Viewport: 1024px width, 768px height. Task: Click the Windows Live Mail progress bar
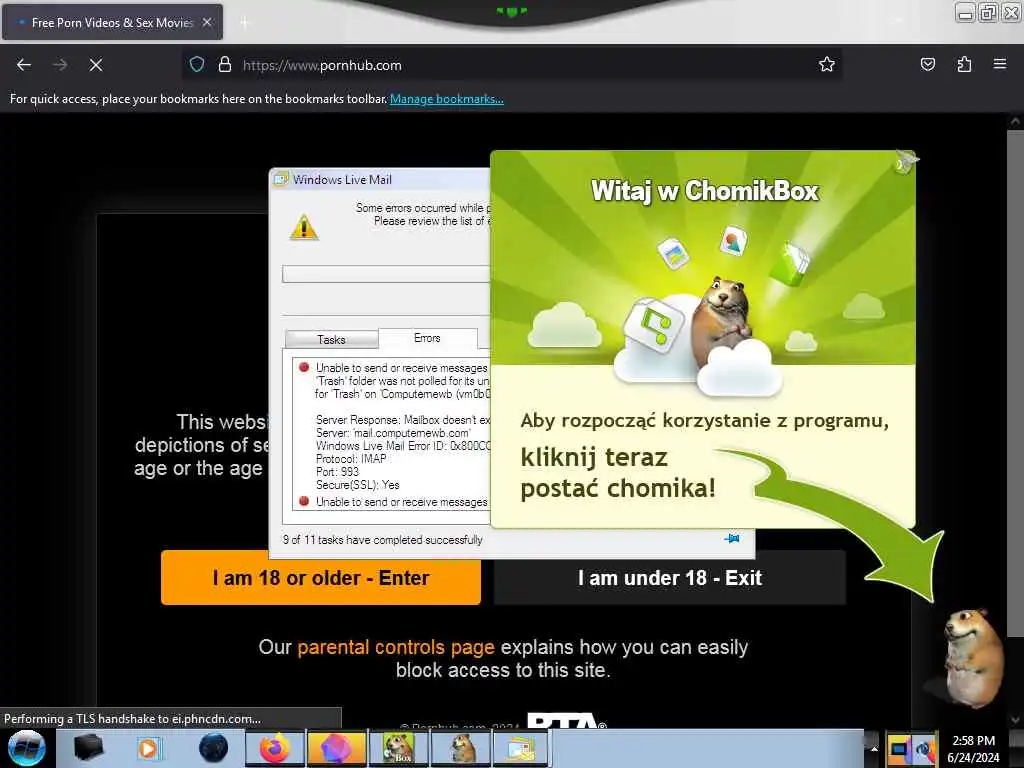pyautogui.click(x=386, y=274)
